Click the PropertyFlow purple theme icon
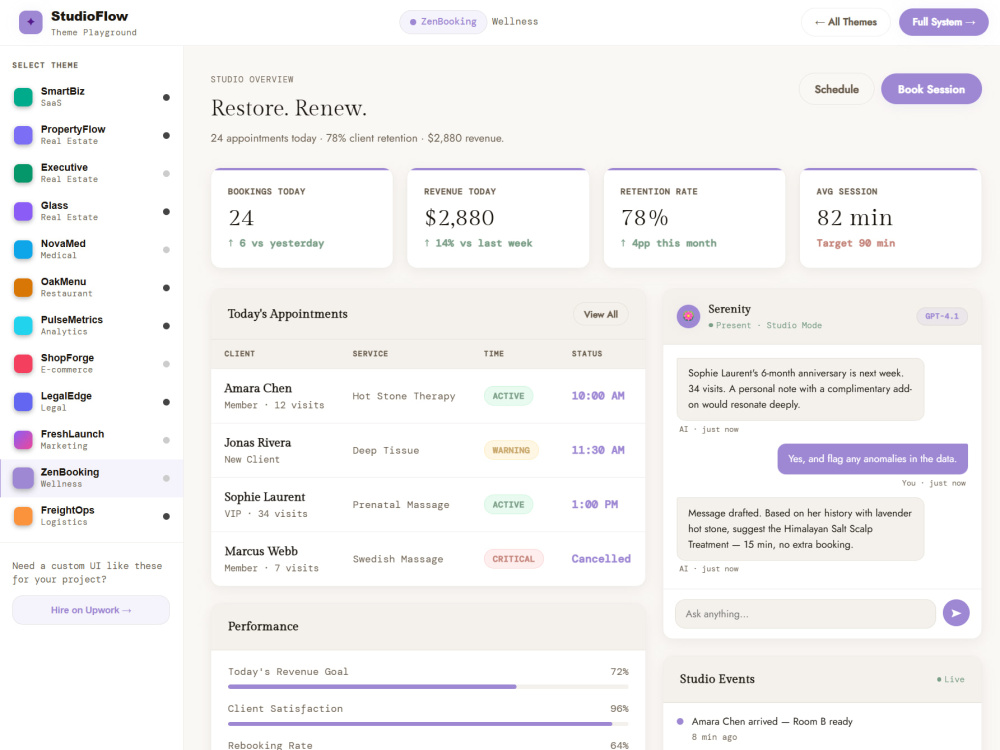The height and width of the screenshot is (750, 1000). [x=24, y=135]
